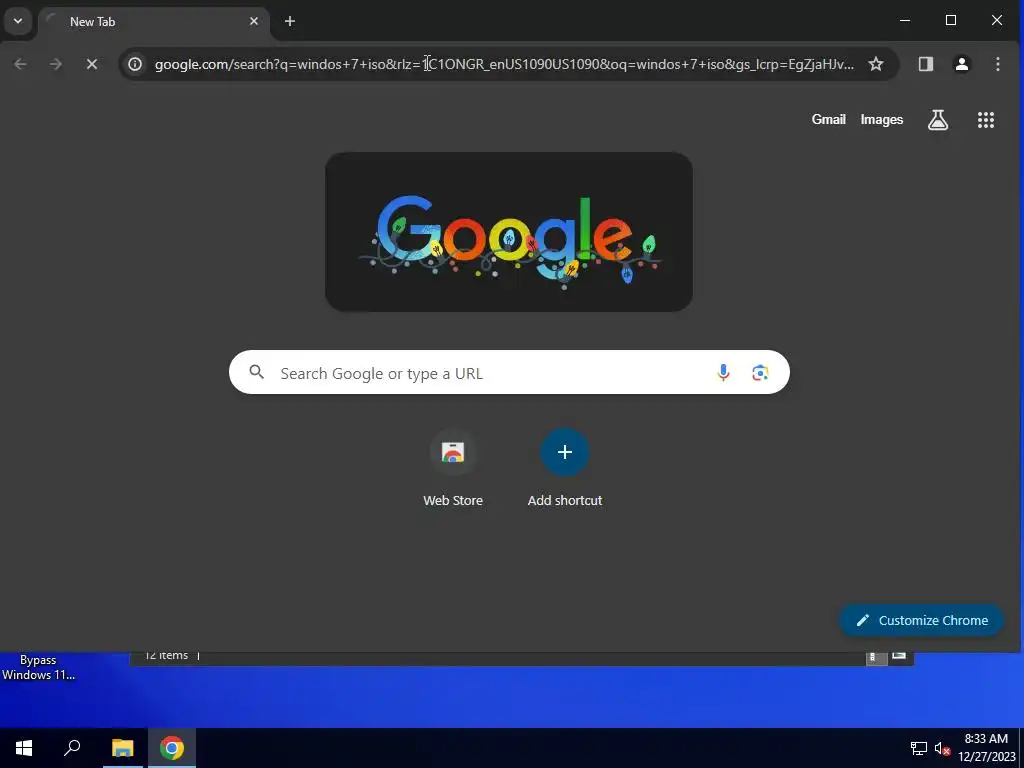Click the Chrome taskbar icon
Viewport: 1024px width, 768px height.
click(172, 748)
